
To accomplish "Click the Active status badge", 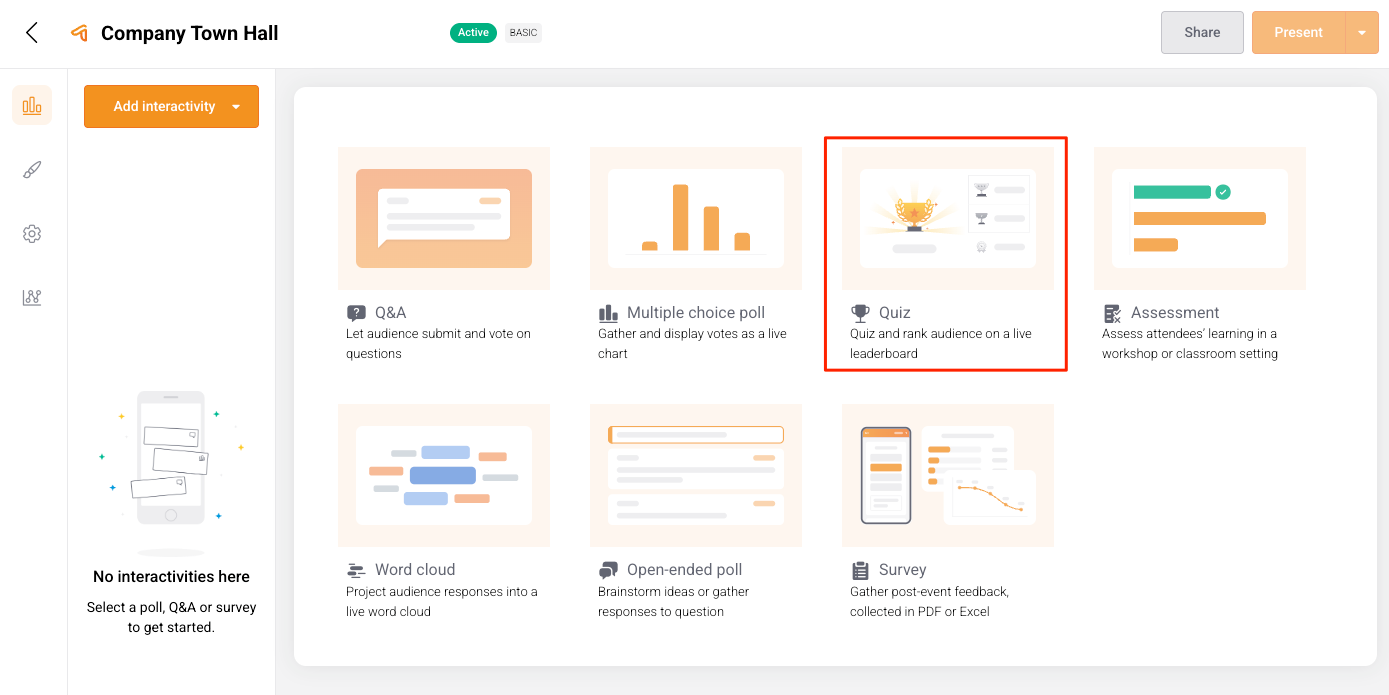I will [x=473, y=33].
